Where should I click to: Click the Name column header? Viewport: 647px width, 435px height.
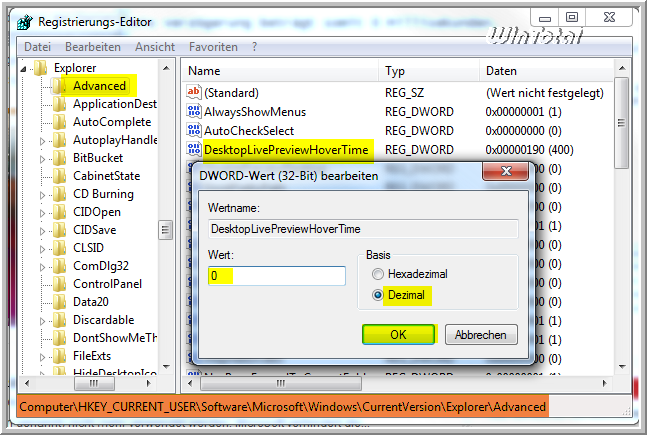[x=279, y=71]
